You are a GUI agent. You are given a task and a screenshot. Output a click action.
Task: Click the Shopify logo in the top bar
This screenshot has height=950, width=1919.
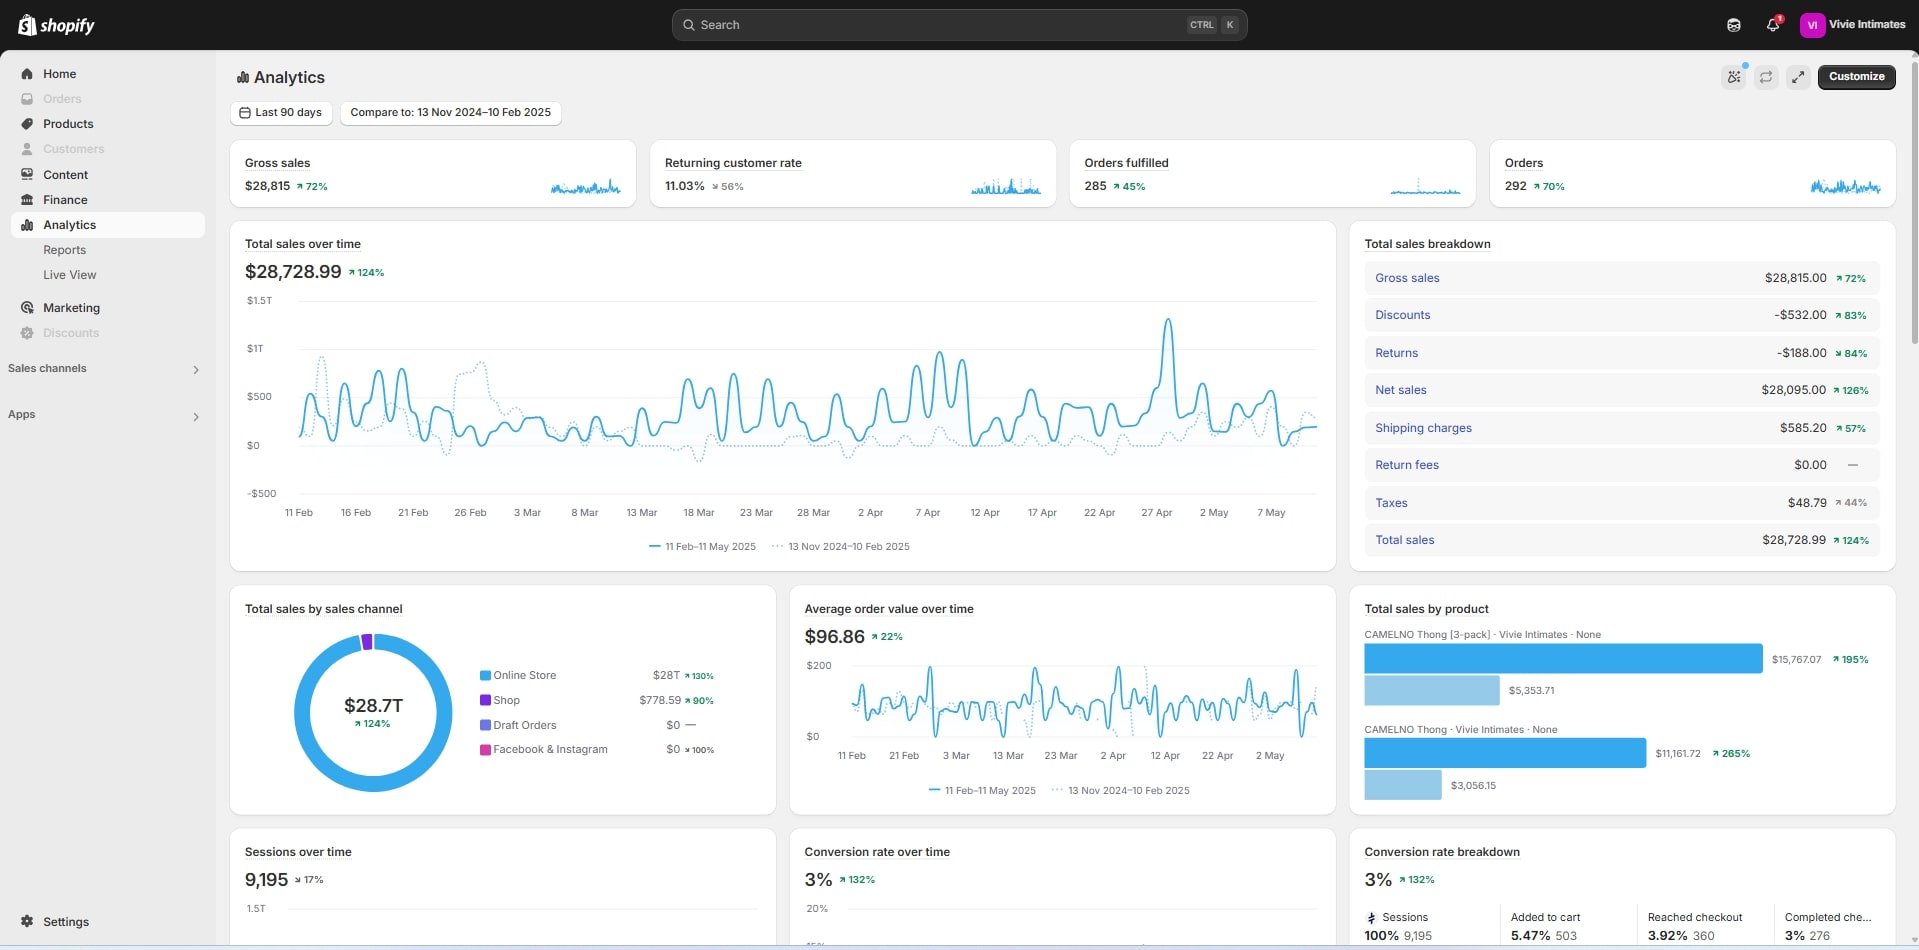pyautogui.click(x=56, y=25)
